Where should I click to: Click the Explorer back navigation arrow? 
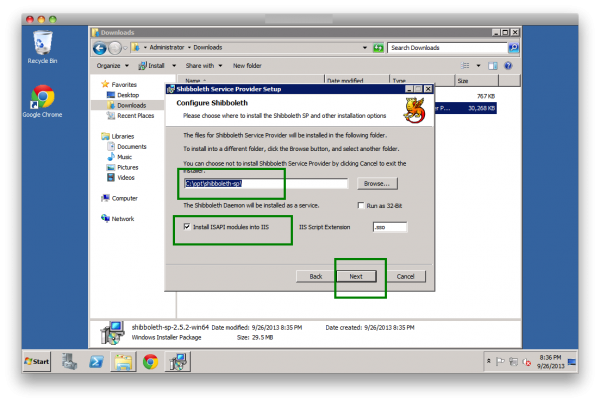(x=101, y=47)
